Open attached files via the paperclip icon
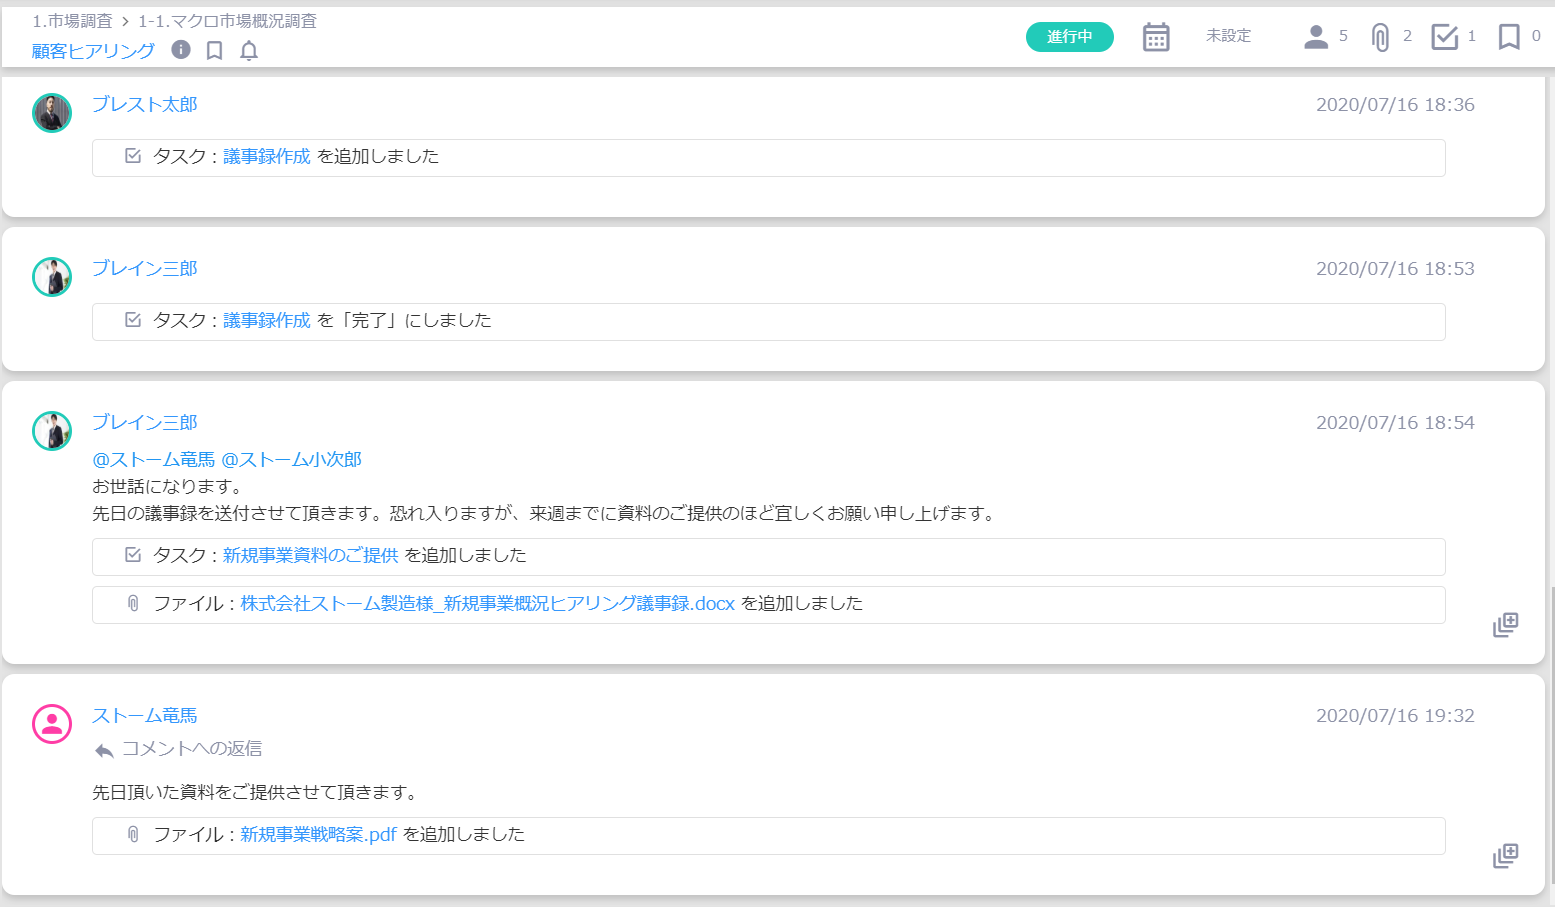Viewport: 1555px width, 907px height. (1380, 37)
